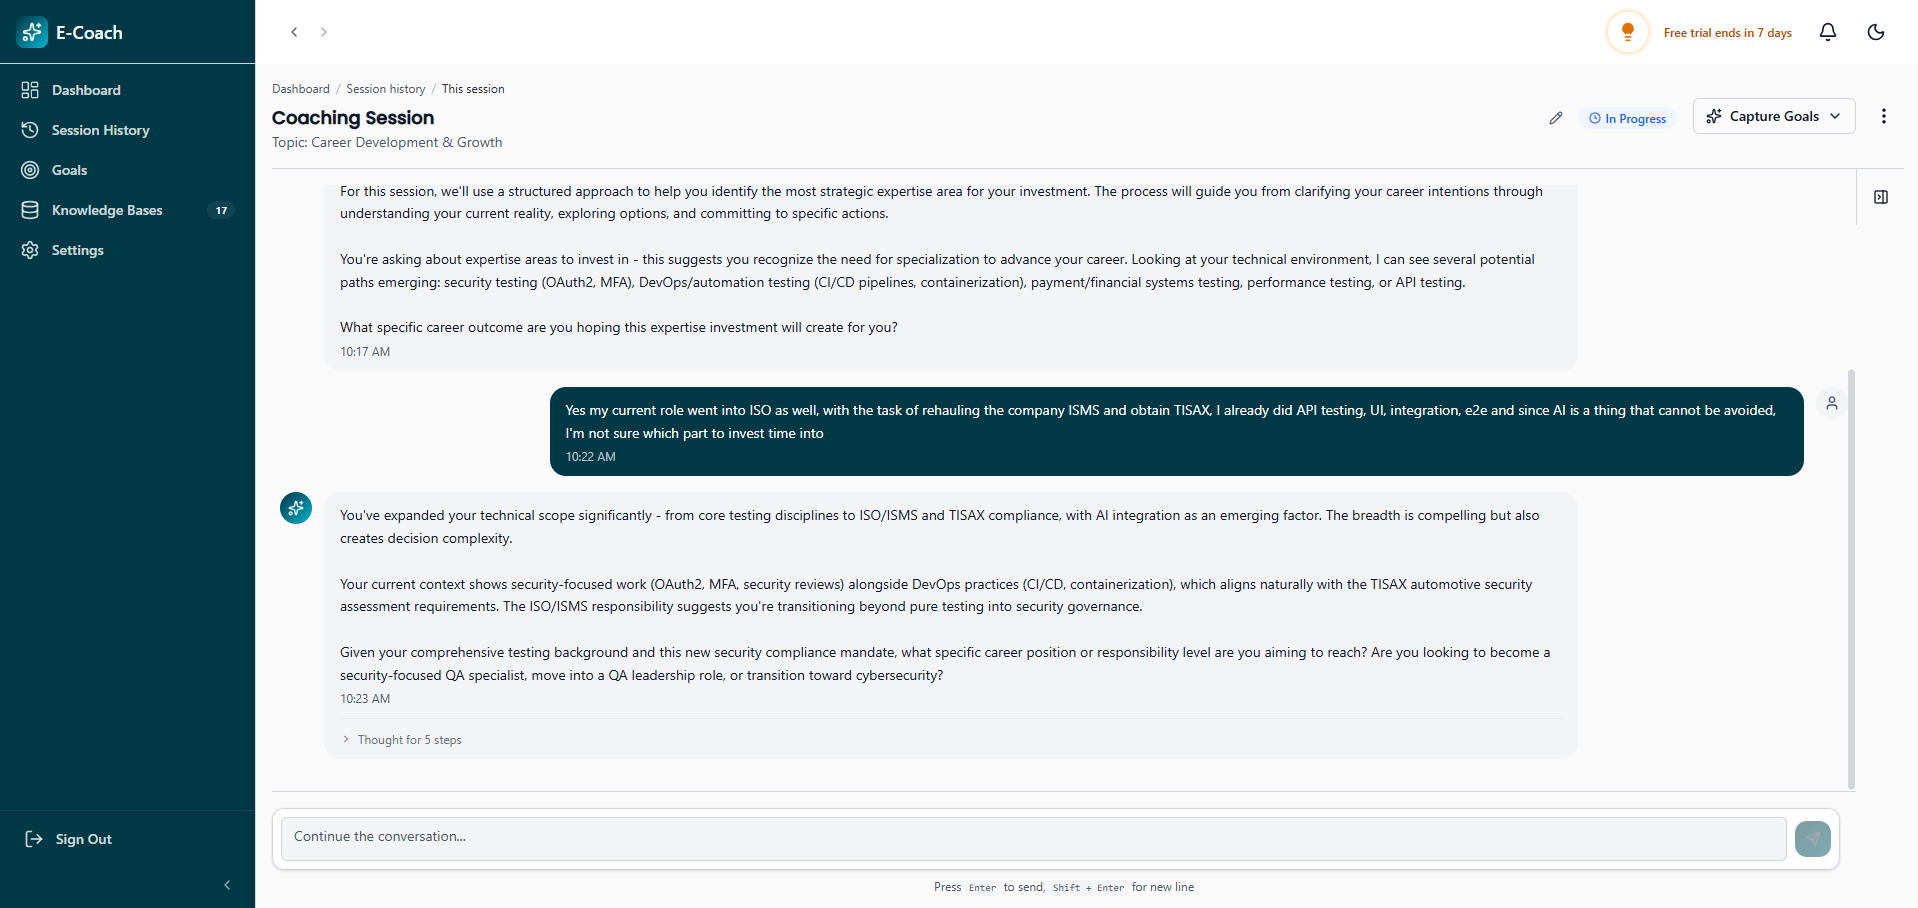
Task: Open Session History in the sidebar
Action: (x=127, y=130)
